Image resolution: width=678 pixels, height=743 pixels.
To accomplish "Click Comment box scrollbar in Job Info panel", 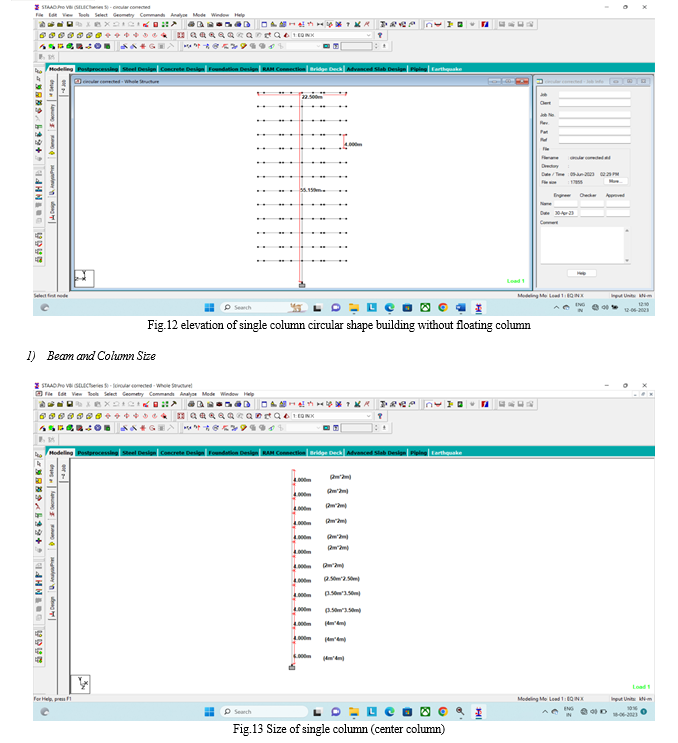I will point(627,245).
